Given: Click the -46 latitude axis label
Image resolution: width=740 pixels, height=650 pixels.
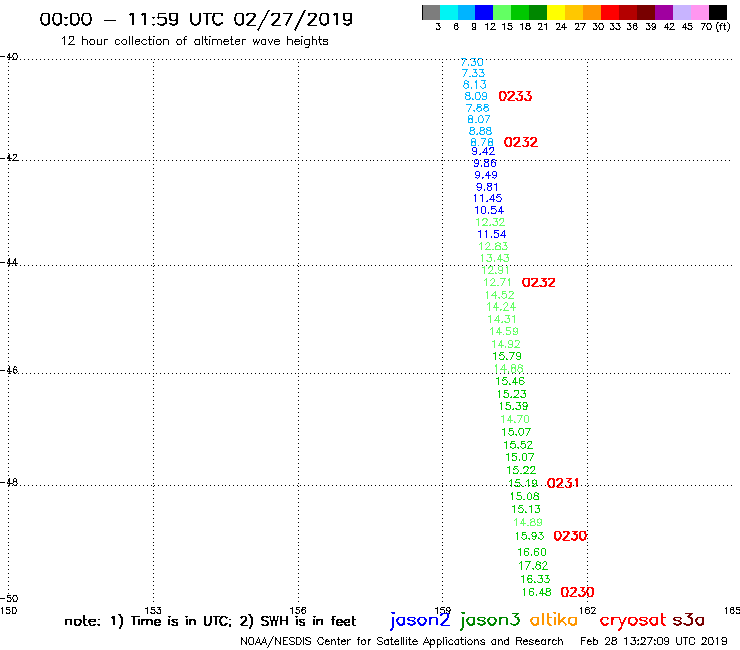Looking at the screenshot, I should tap(9, 370).
